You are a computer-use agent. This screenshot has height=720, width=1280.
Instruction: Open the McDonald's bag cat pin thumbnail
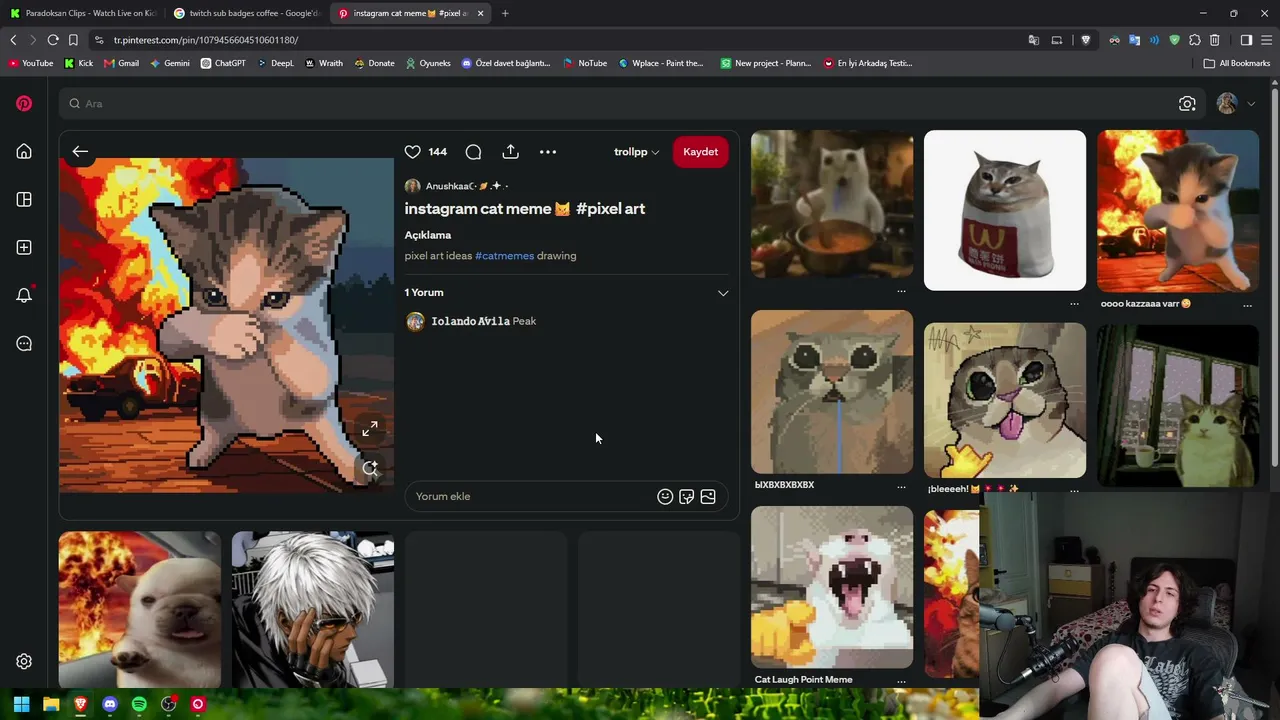1005,210
